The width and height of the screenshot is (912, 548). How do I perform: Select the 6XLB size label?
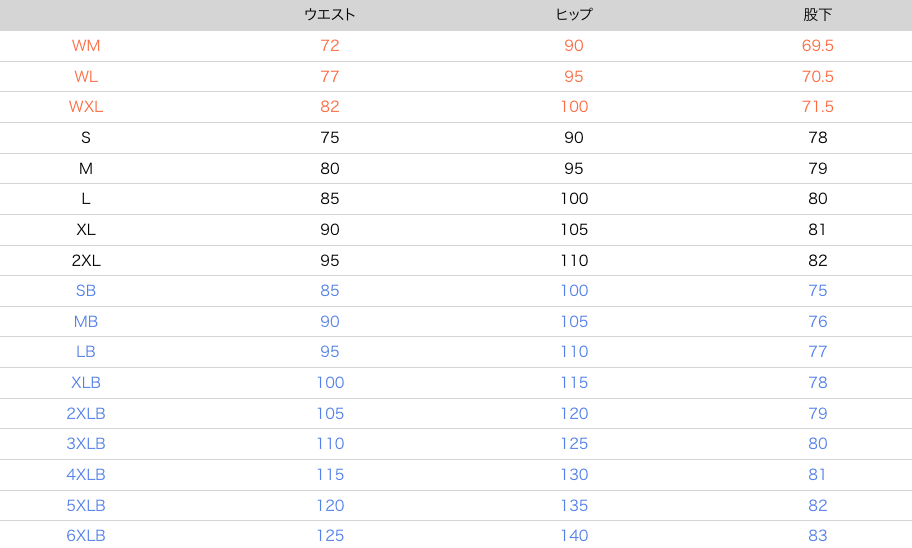point(86,535)
